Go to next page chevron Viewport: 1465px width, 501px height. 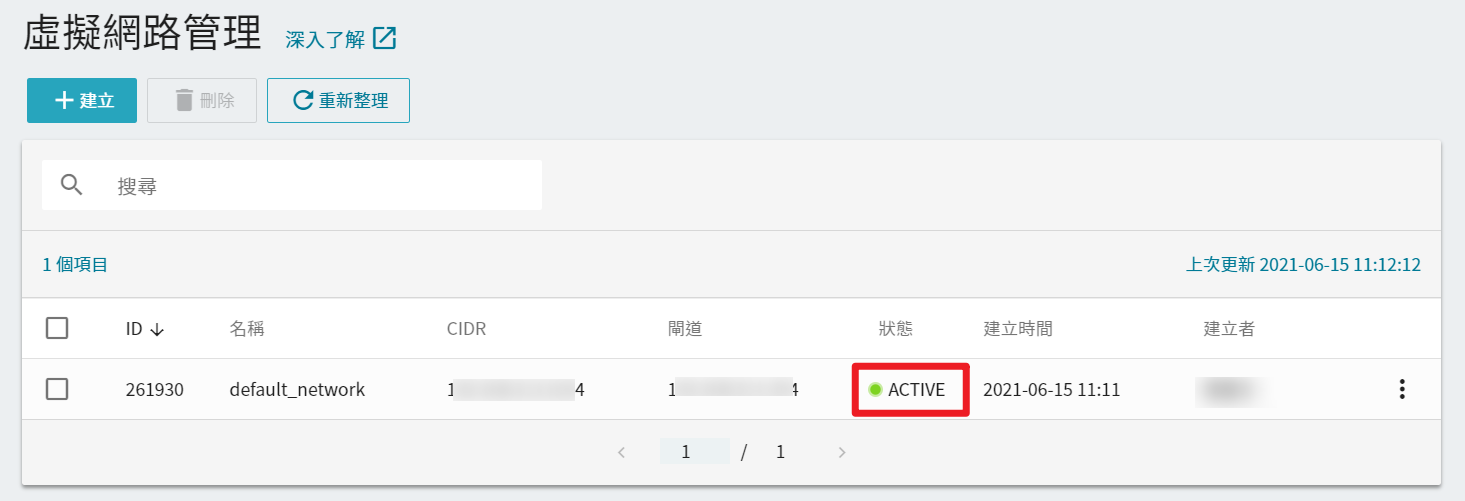(842, 452)
